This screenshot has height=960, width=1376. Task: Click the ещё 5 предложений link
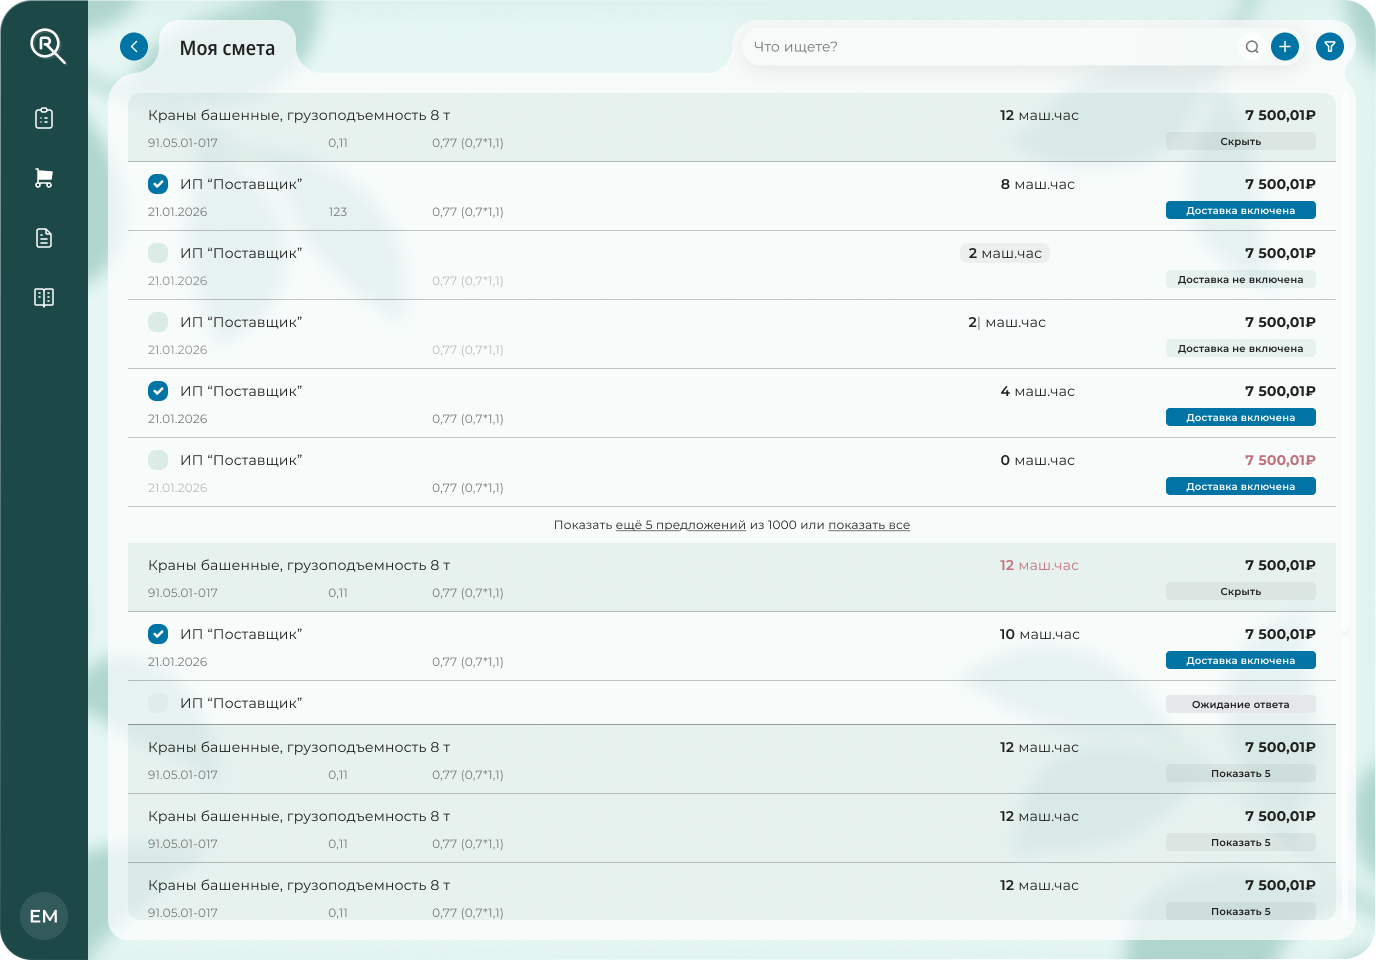(680, 525)
